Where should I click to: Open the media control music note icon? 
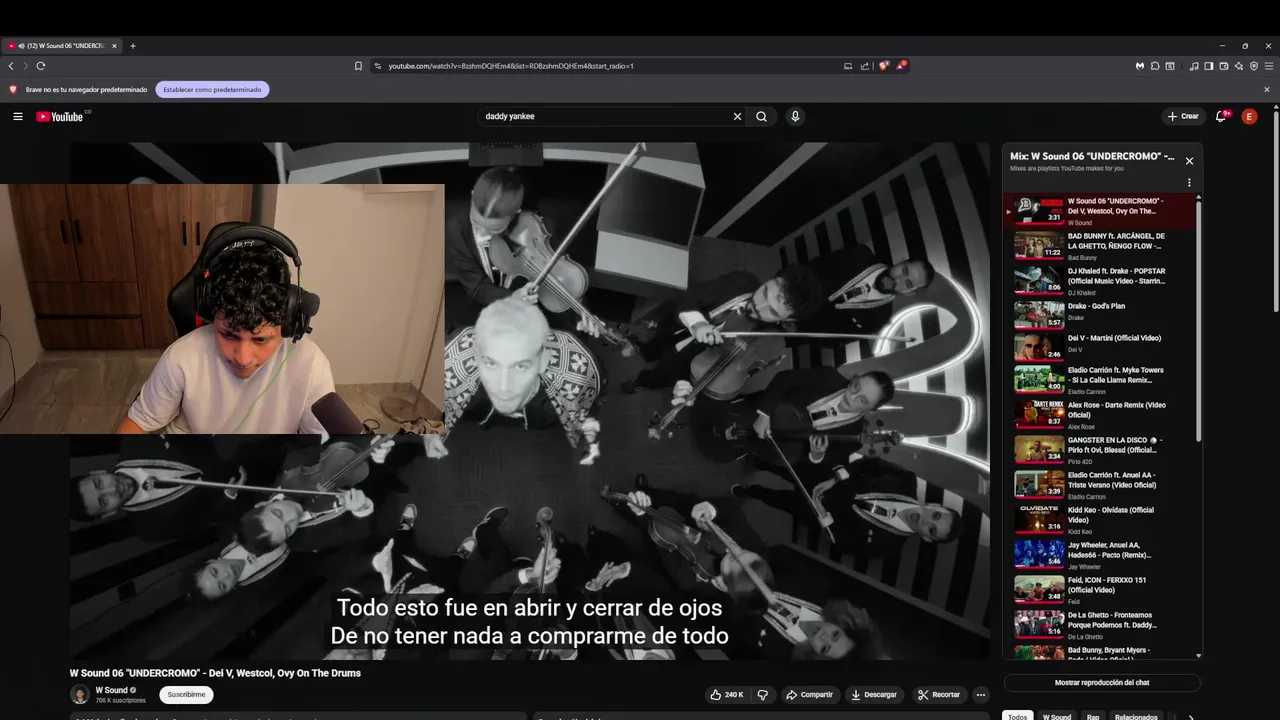point(1194,66)
